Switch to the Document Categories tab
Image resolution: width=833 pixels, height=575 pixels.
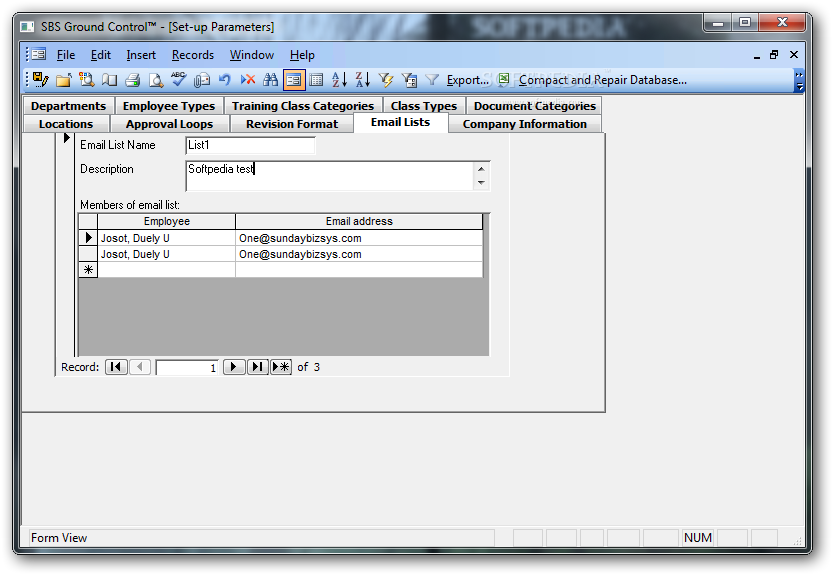pyautogui.click(x=535, y=106)
